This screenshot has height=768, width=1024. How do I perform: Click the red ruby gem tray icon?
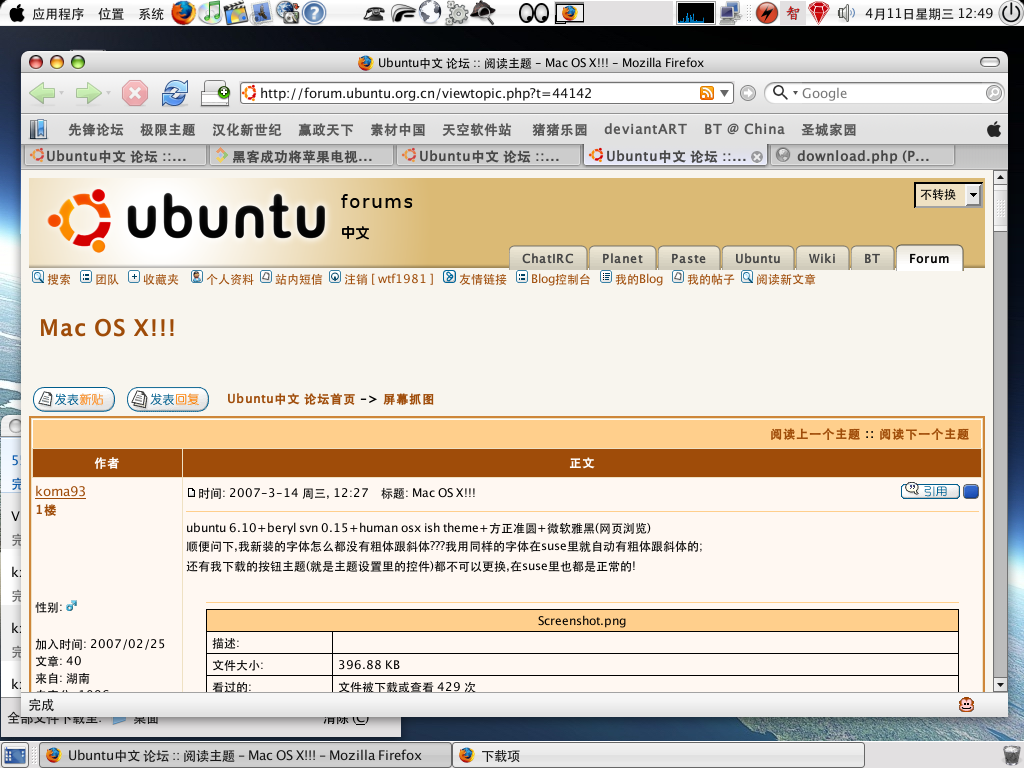click(819, 13)
